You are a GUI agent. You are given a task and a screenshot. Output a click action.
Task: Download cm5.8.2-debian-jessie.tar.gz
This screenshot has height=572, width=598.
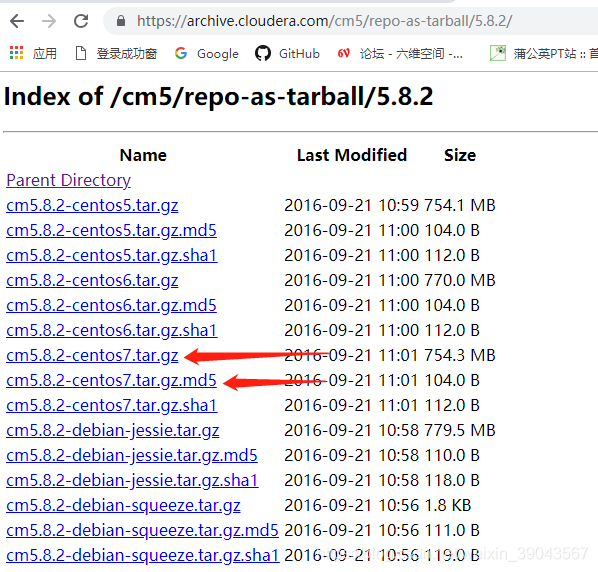(x=113, y=430)
